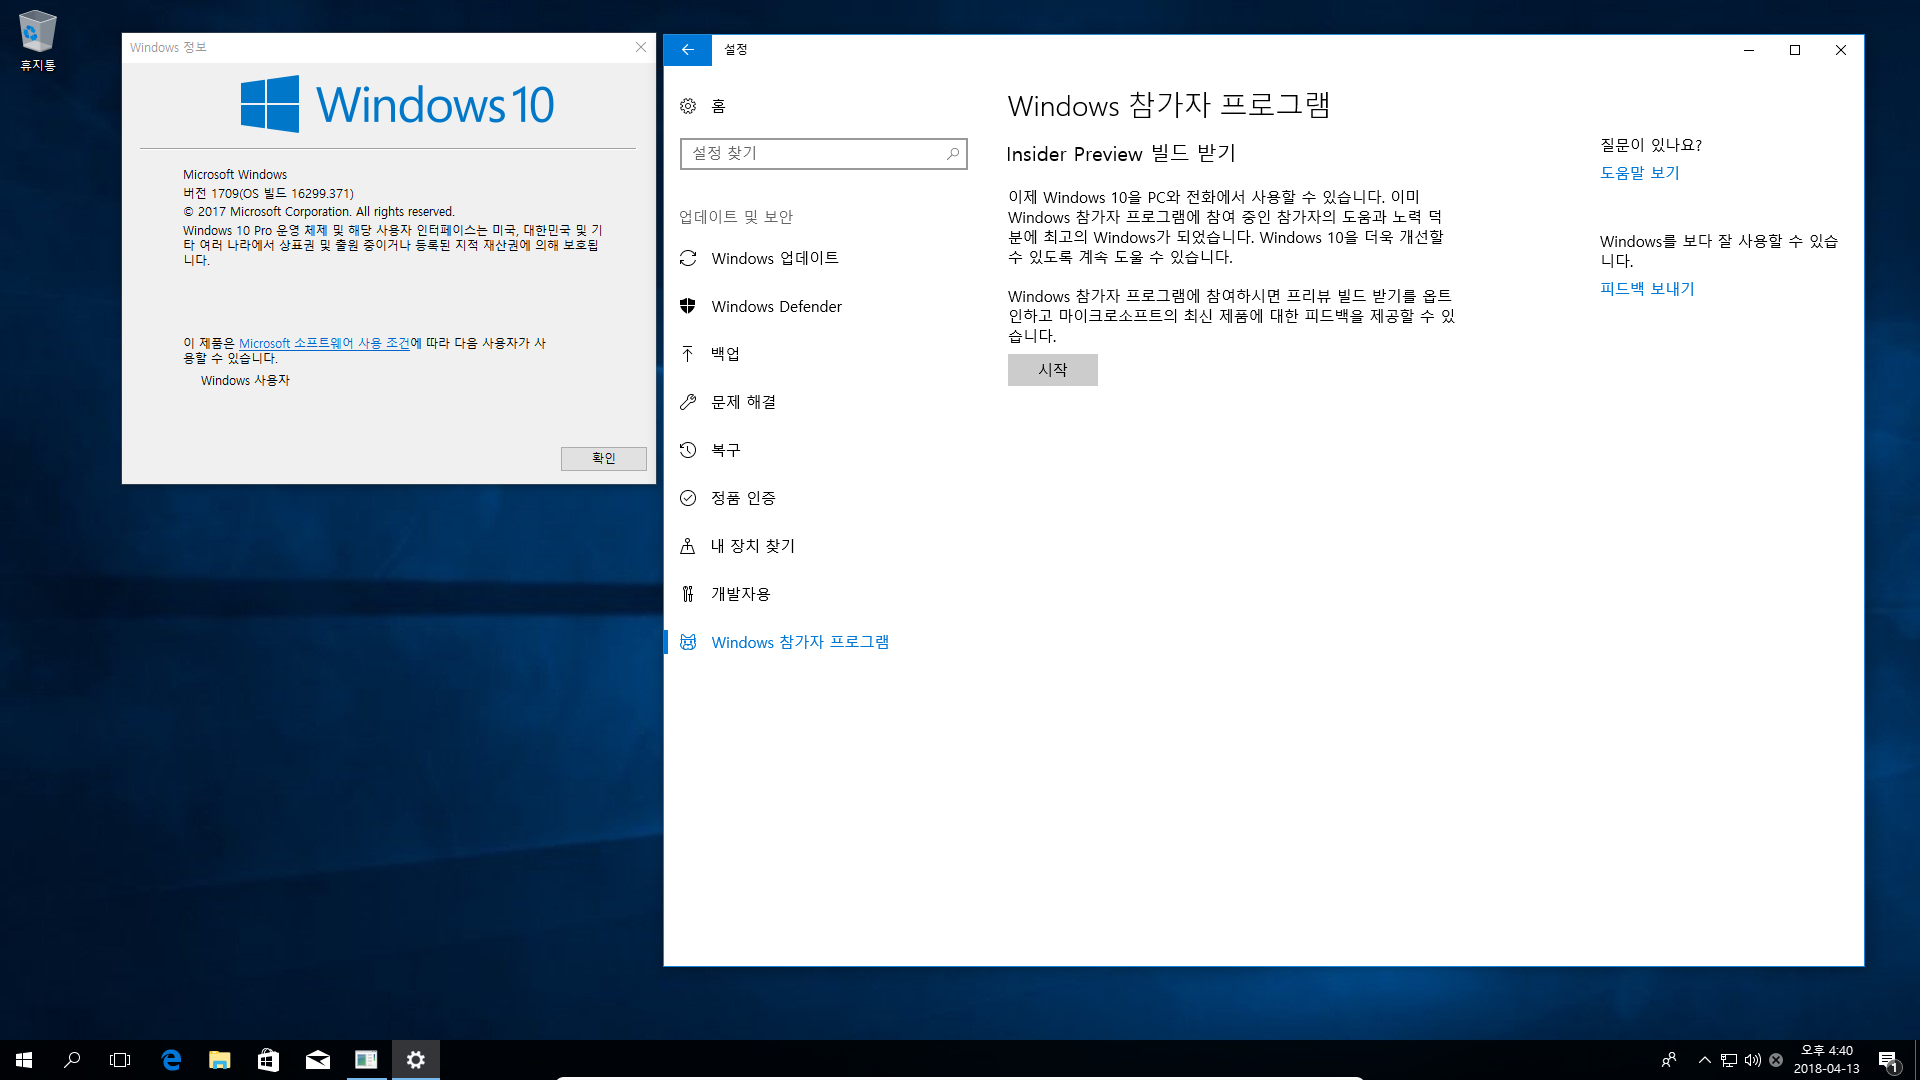Screen dimensions: 1920x1080
Task: Open File Explorer from taskbar
Action: tap(220, 1060)
